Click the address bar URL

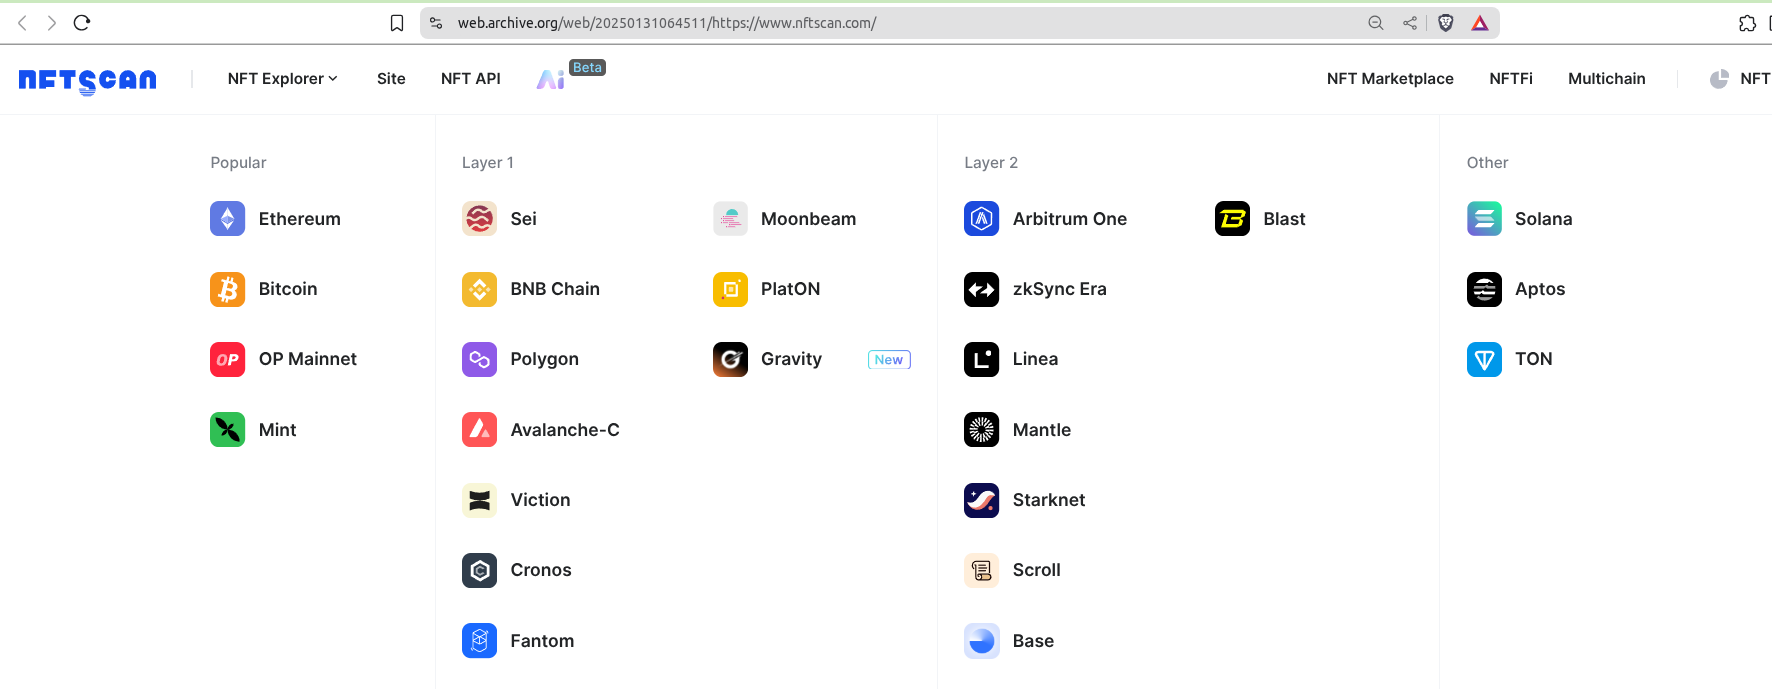[667, 23]
